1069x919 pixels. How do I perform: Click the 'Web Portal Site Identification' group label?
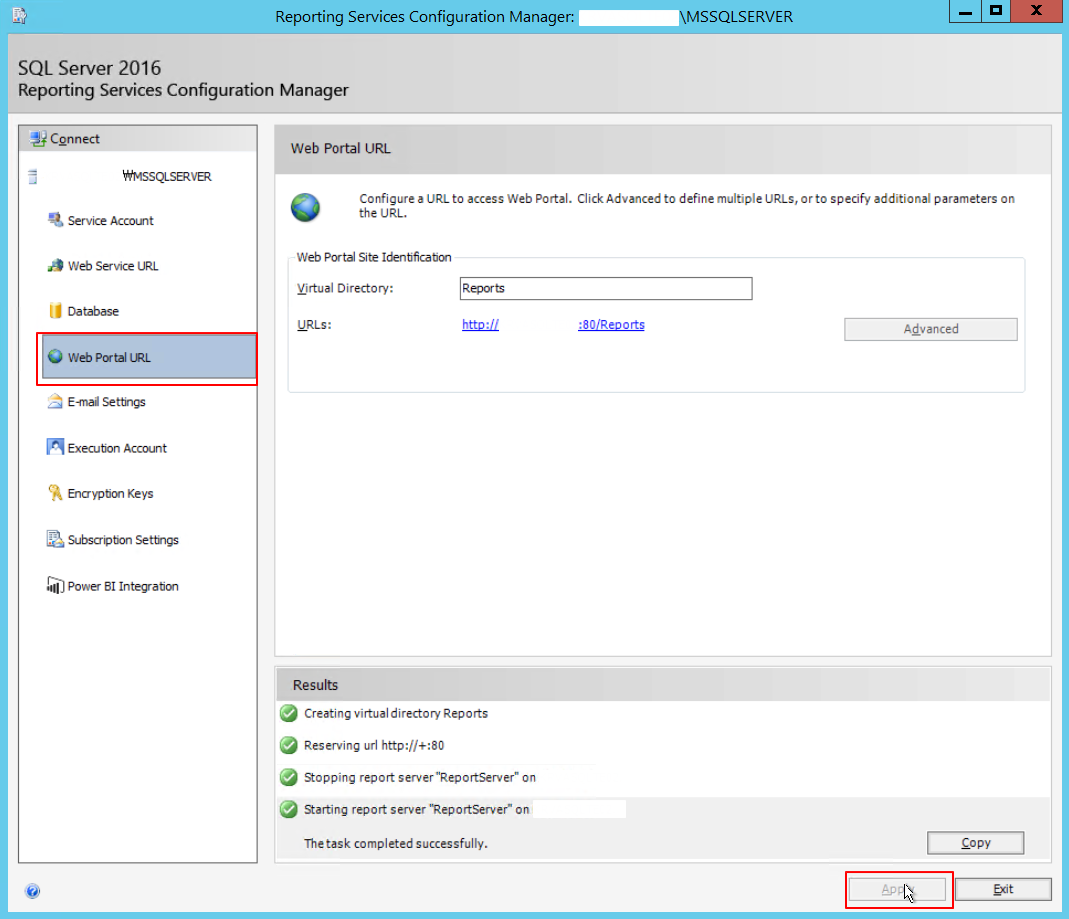[374, 257]
